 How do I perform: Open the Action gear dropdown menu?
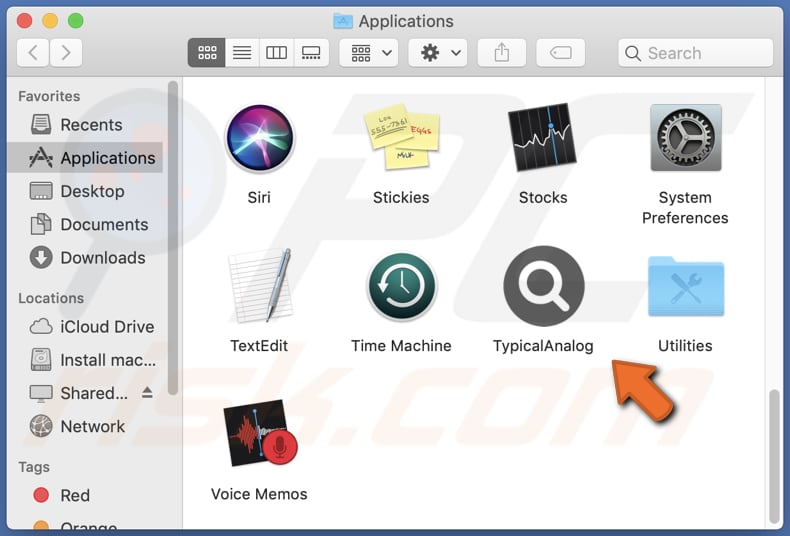(438, 52)
